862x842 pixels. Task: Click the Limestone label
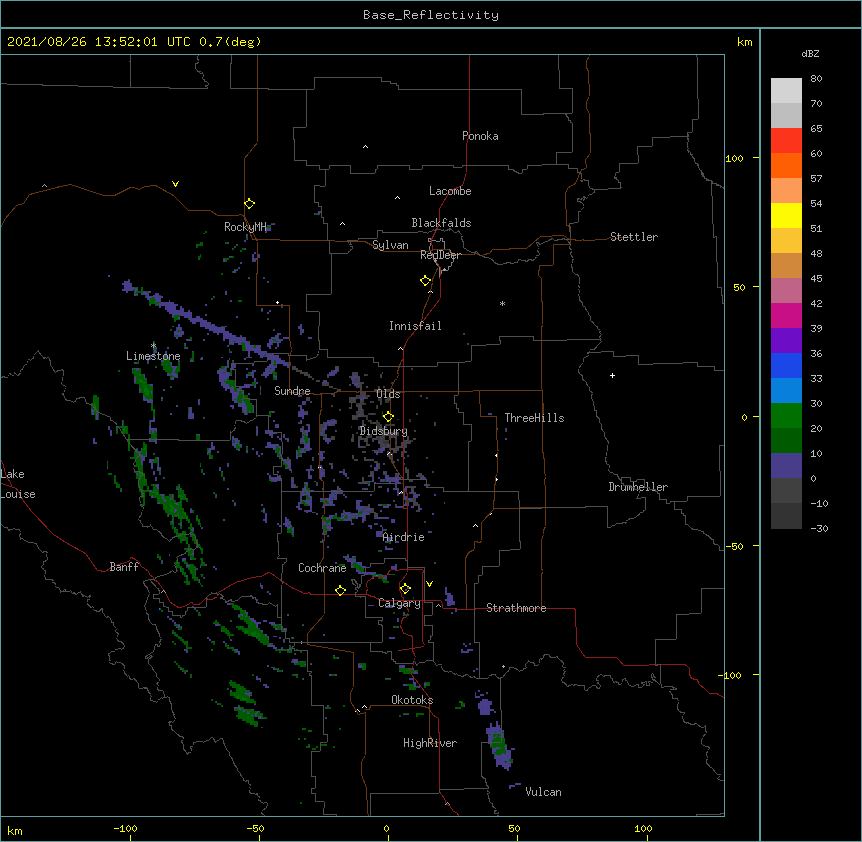point(153,356)
